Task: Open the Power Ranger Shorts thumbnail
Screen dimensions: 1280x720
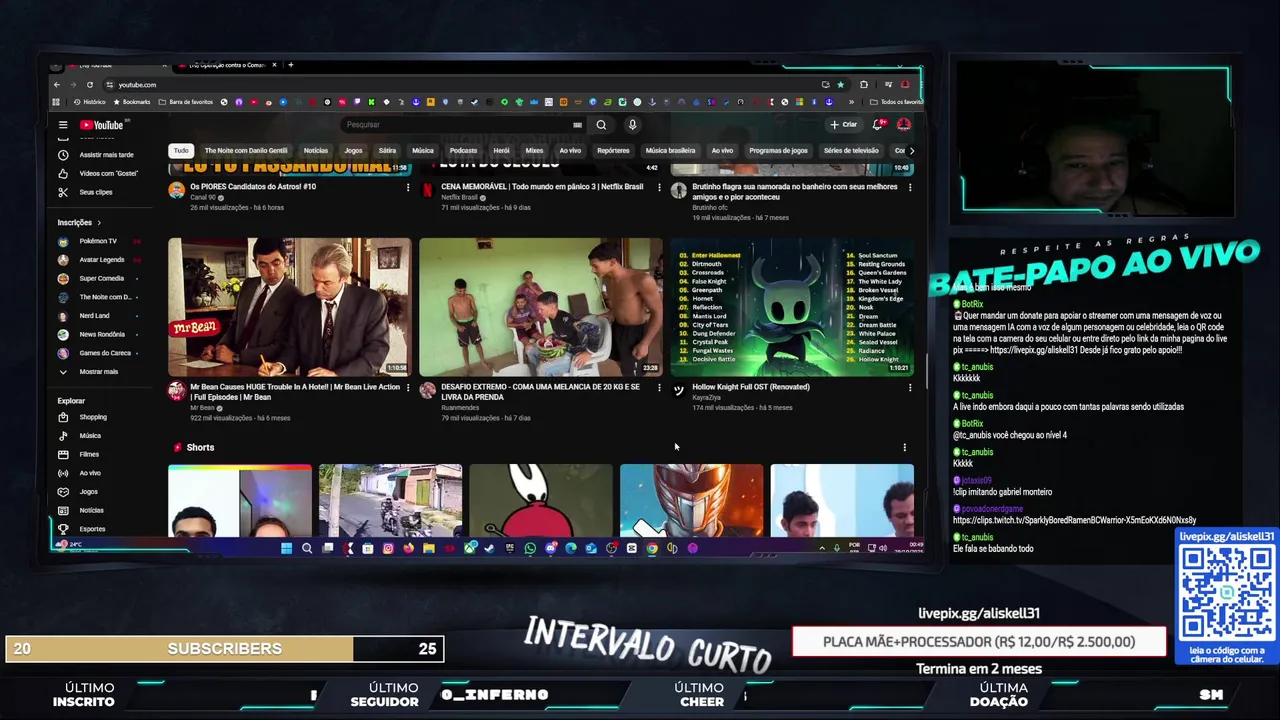Action: pos(691,500)
